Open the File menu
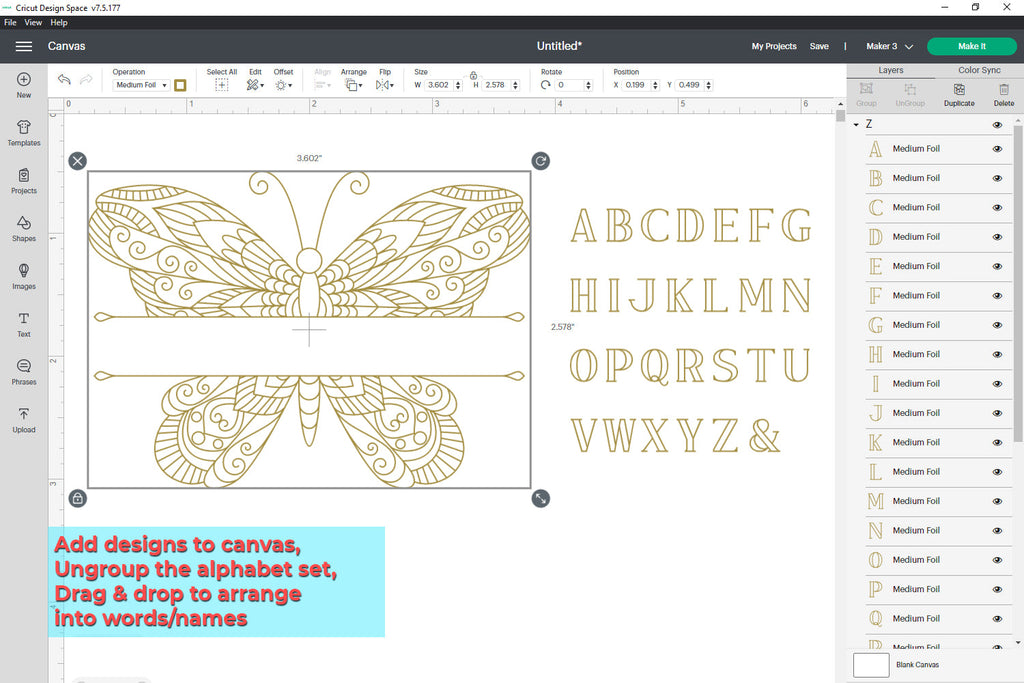 click(x=10, y=22)
